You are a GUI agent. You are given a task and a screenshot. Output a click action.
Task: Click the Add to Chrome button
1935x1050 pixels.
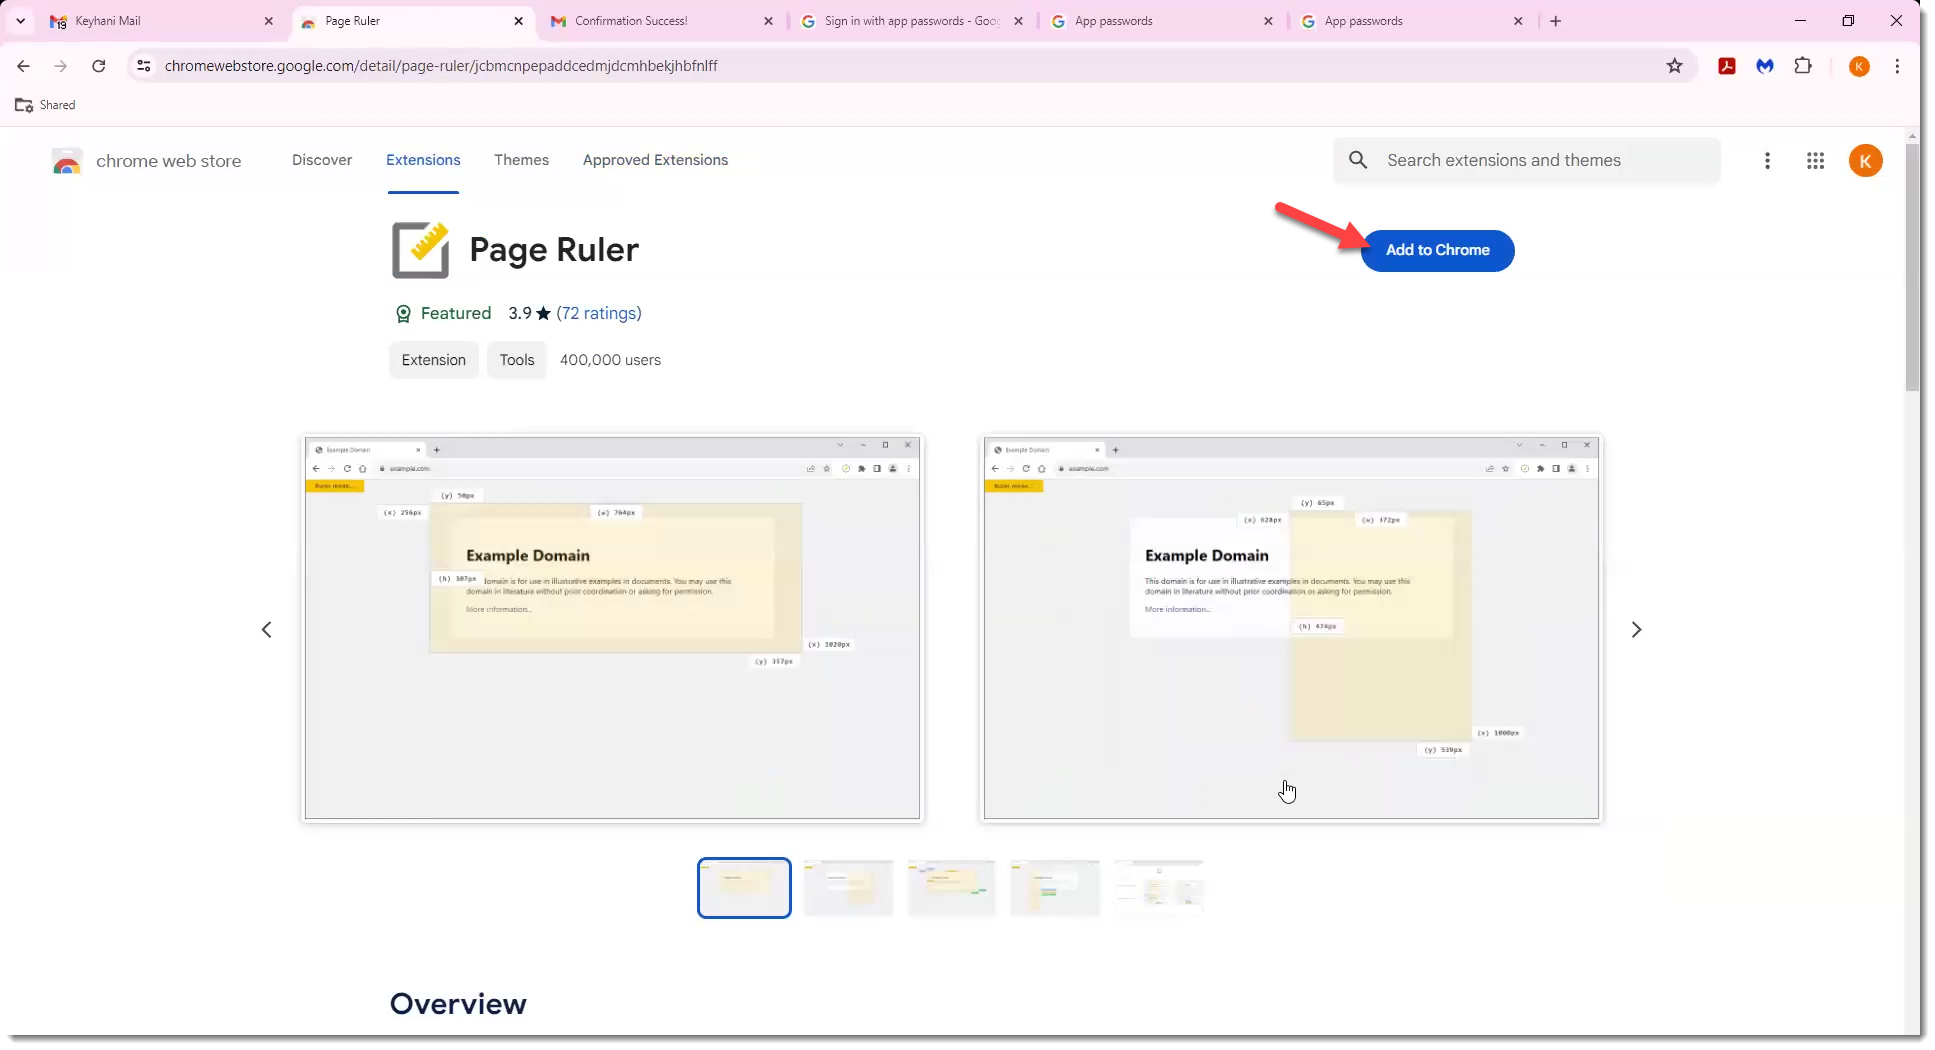[1437, 250]
